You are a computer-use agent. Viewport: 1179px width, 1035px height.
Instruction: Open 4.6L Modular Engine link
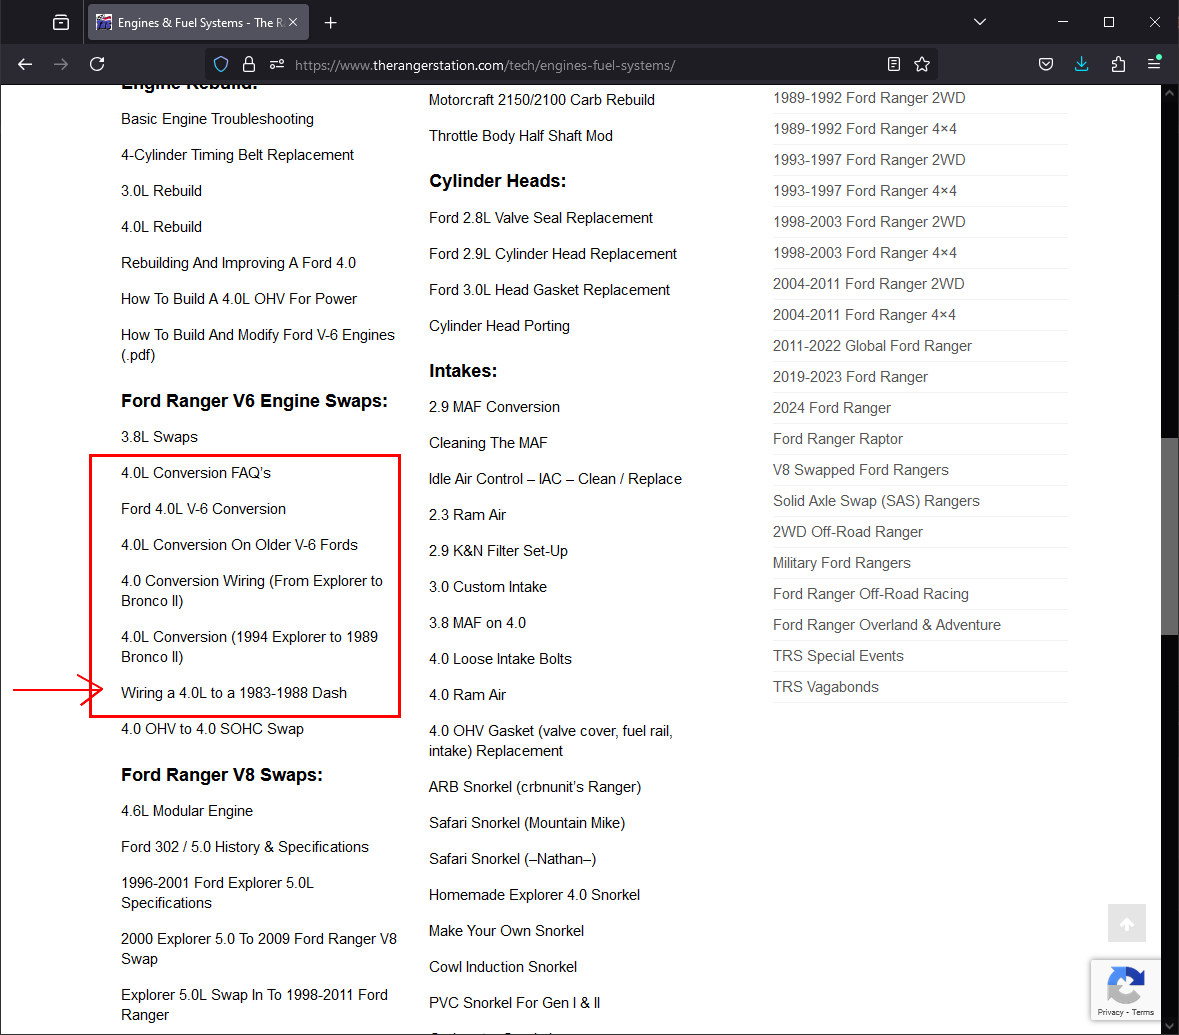pos(187,811)
